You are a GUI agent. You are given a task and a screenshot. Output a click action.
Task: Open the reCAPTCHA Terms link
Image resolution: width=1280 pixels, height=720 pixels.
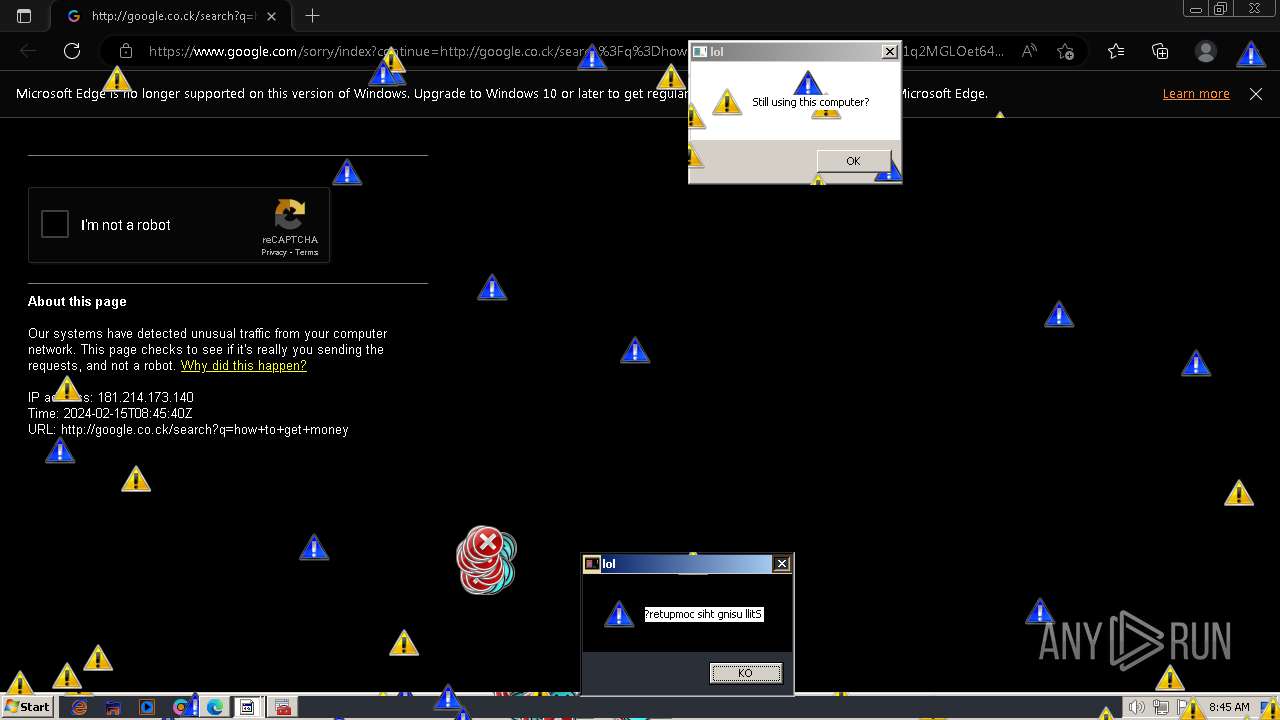pyautogui.click(x=306, y=252)
